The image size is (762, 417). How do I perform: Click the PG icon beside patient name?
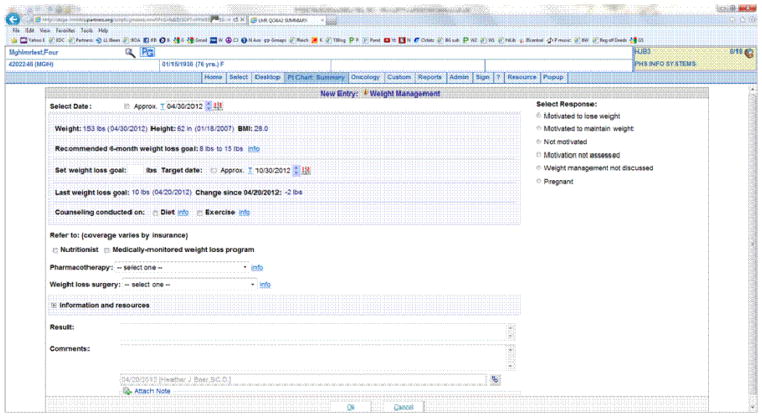147,52
